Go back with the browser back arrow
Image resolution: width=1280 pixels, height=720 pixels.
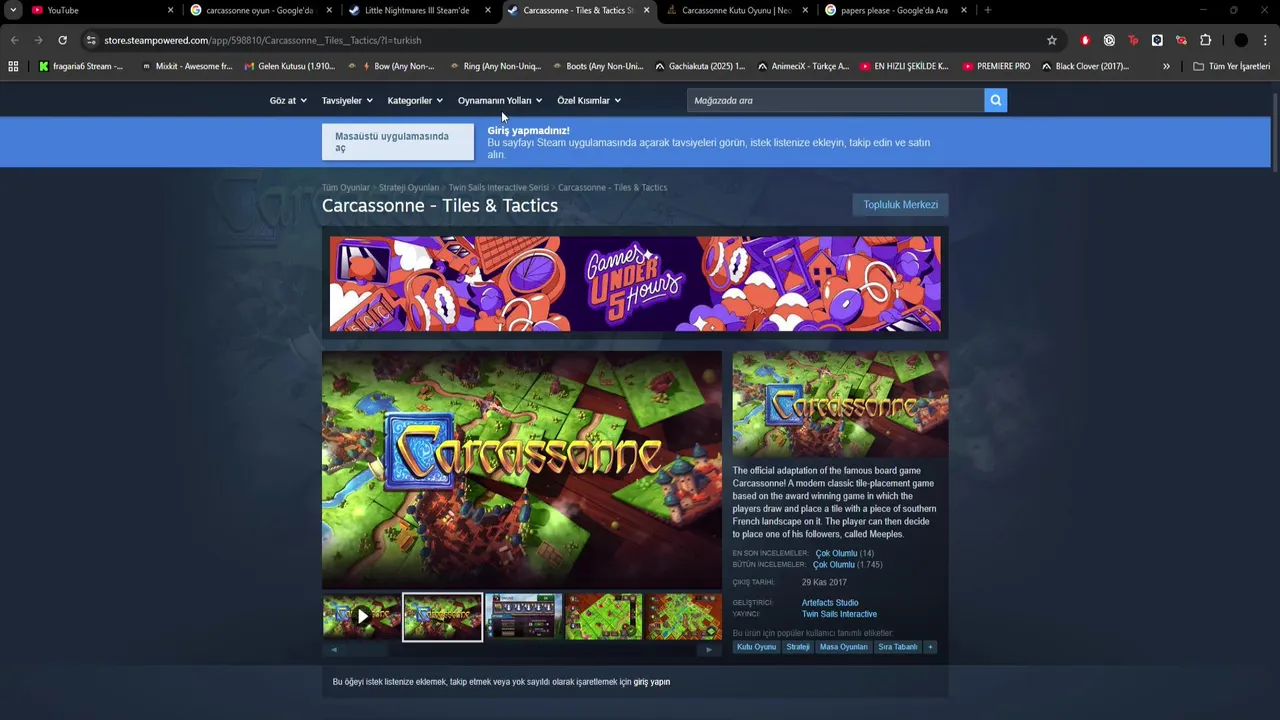pyautogui.click(x=14, y=40)
